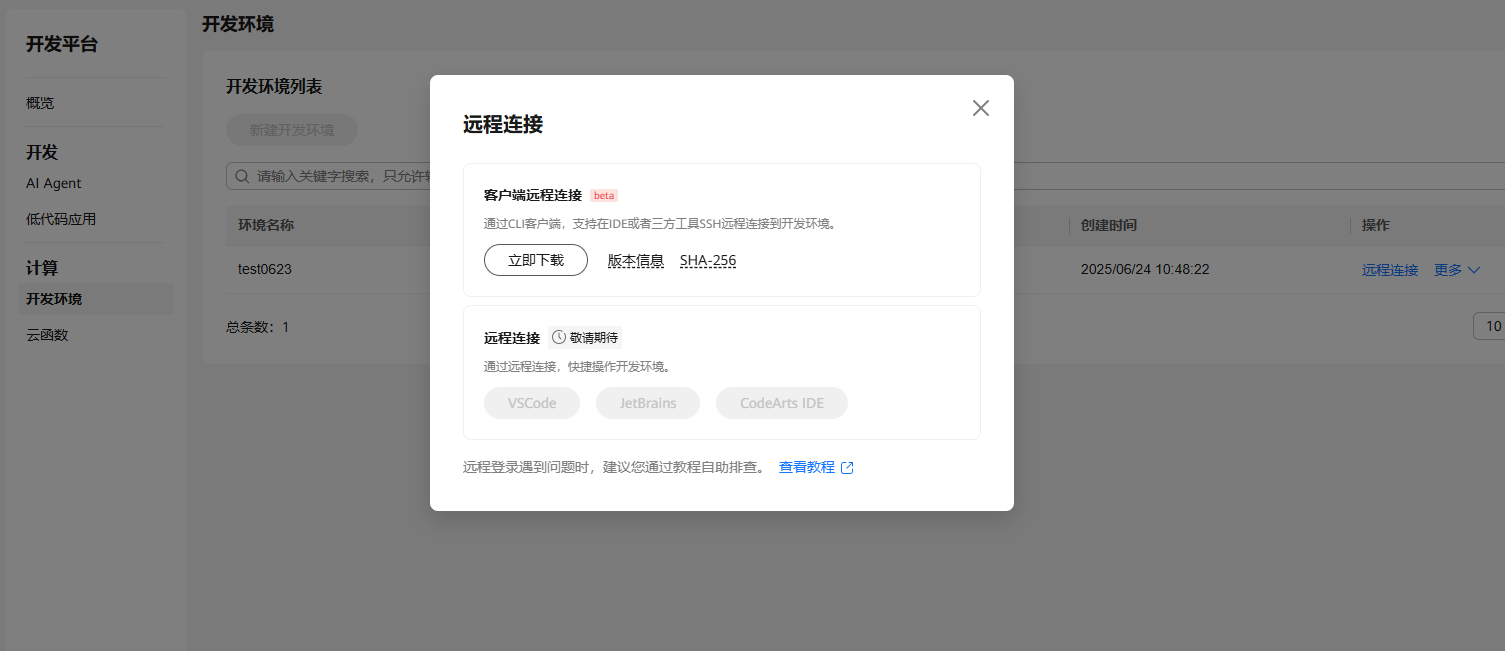Screen dimensions: 1505x651
Task: Click the beta badge next to 客户端远程连接
Action: [x=603, y=195]
